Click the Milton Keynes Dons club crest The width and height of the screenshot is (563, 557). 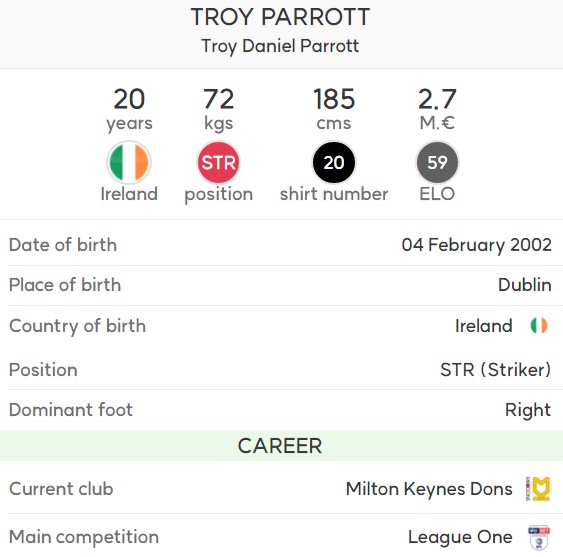(x=538, y=489)
